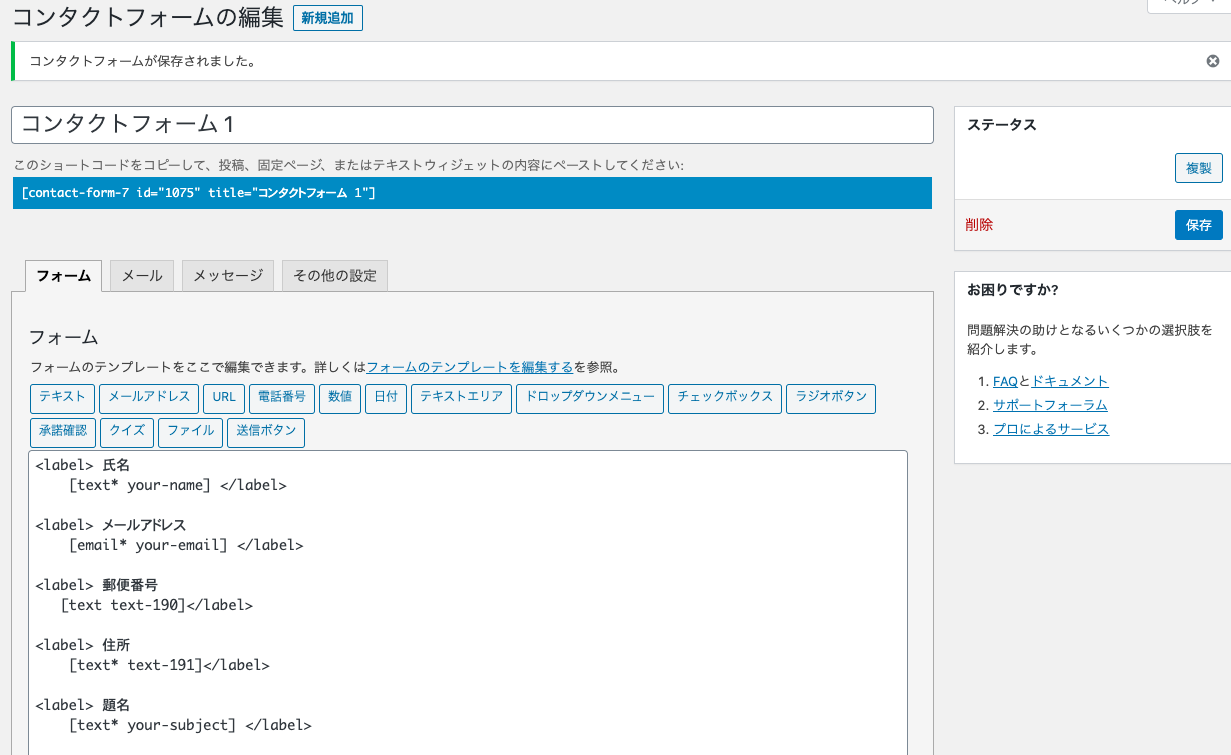This screenshot has width=1231, height=755.
Task: Click the form title input field
Action: click(470, 124)
